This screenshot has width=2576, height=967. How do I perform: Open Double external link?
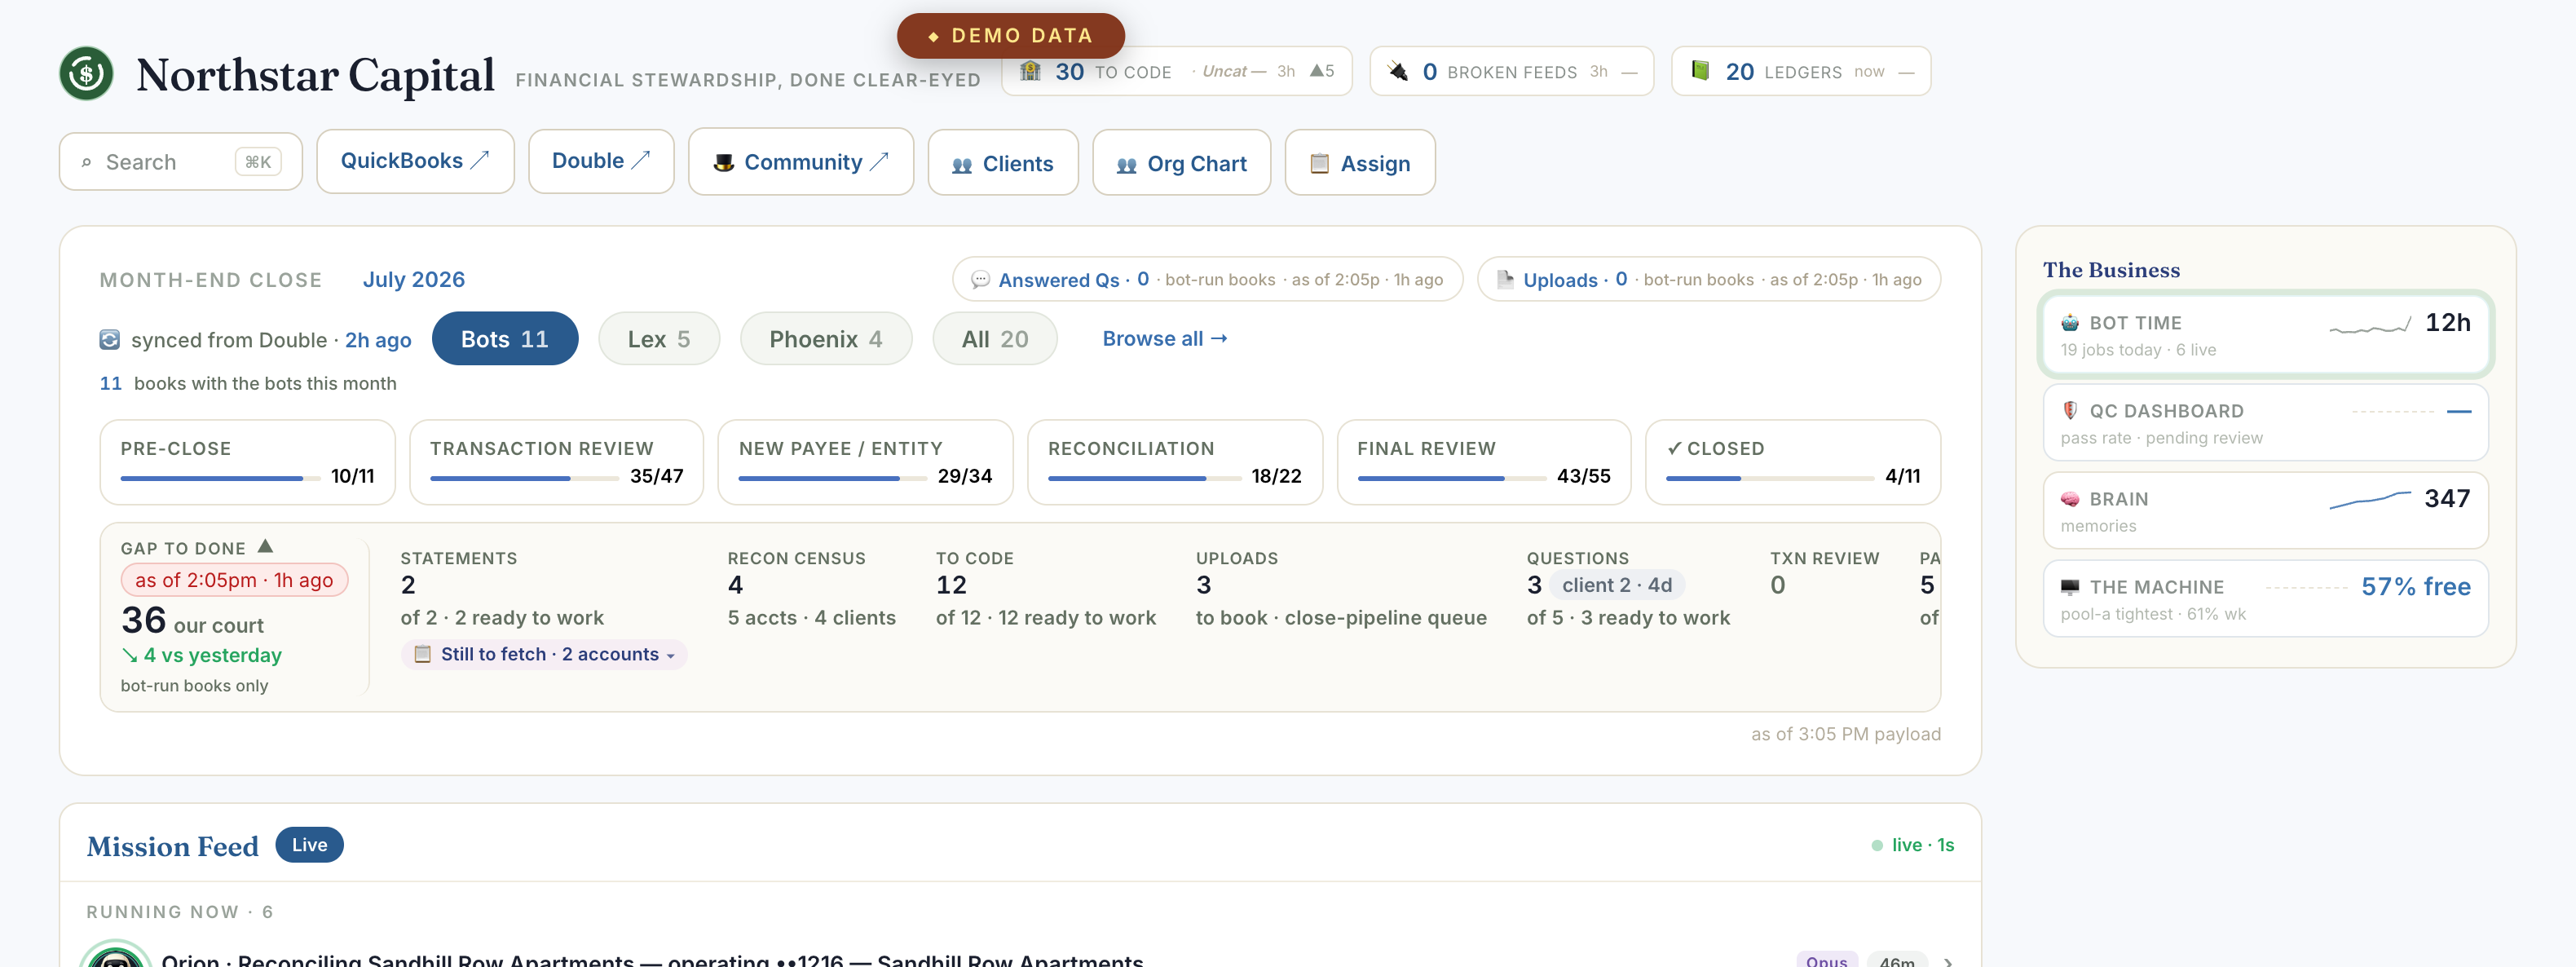pyautogui.click(x=601, y=161)
